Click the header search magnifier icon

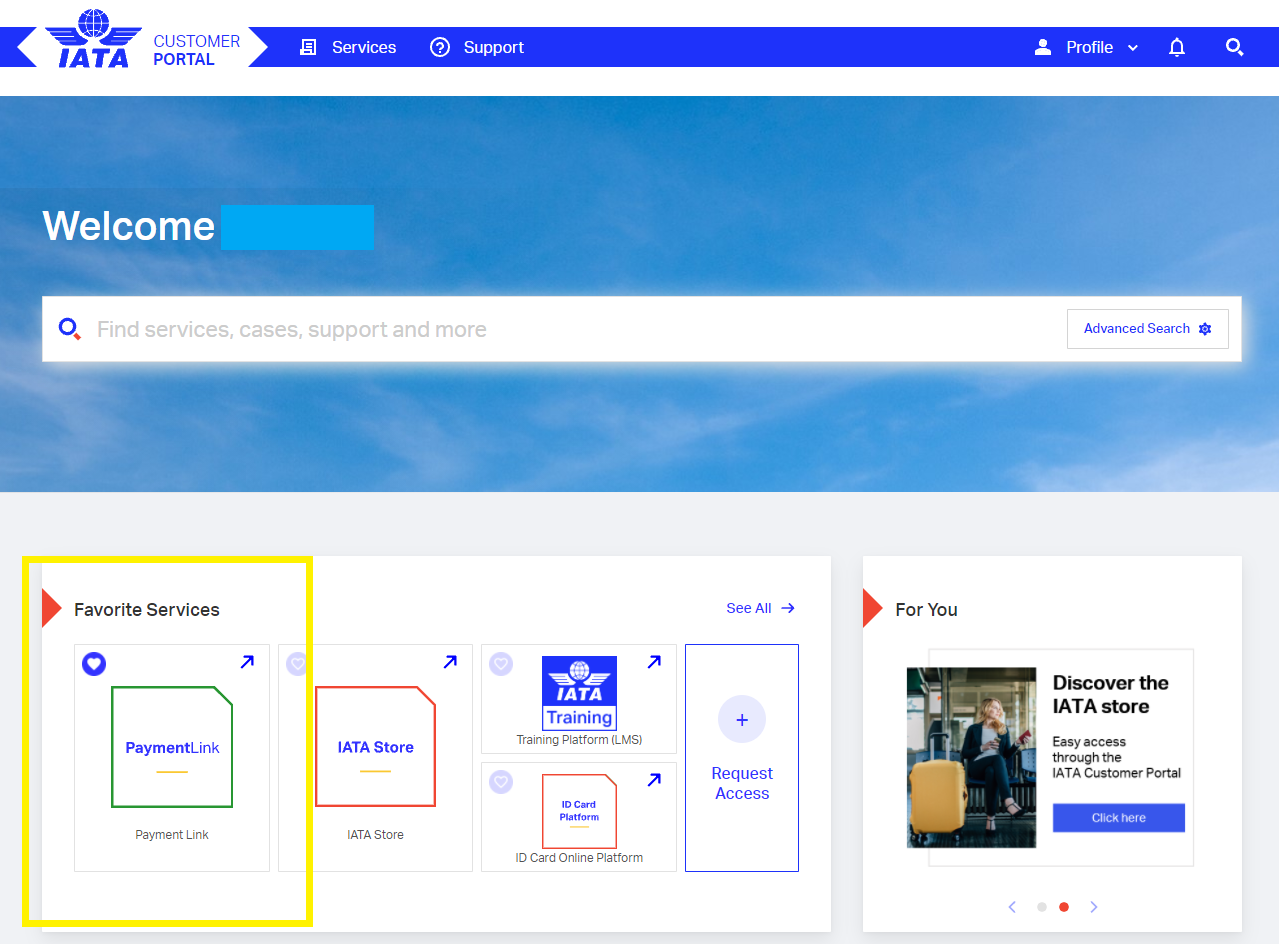(1235, 47)
